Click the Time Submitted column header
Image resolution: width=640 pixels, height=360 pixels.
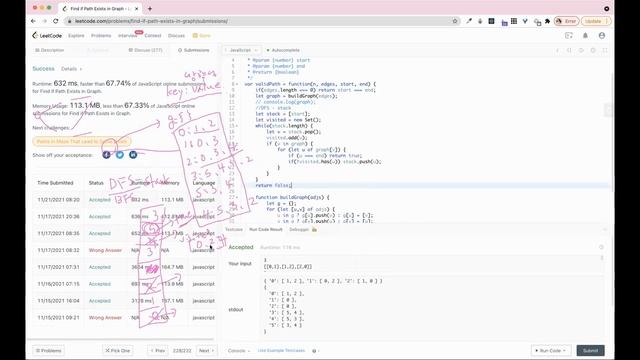[55, 183]
